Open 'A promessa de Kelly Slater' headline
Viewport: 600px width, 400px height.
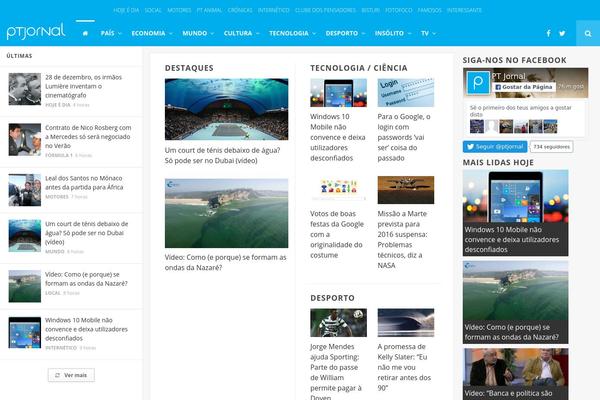pyautogui.click(x=404, y=367)
